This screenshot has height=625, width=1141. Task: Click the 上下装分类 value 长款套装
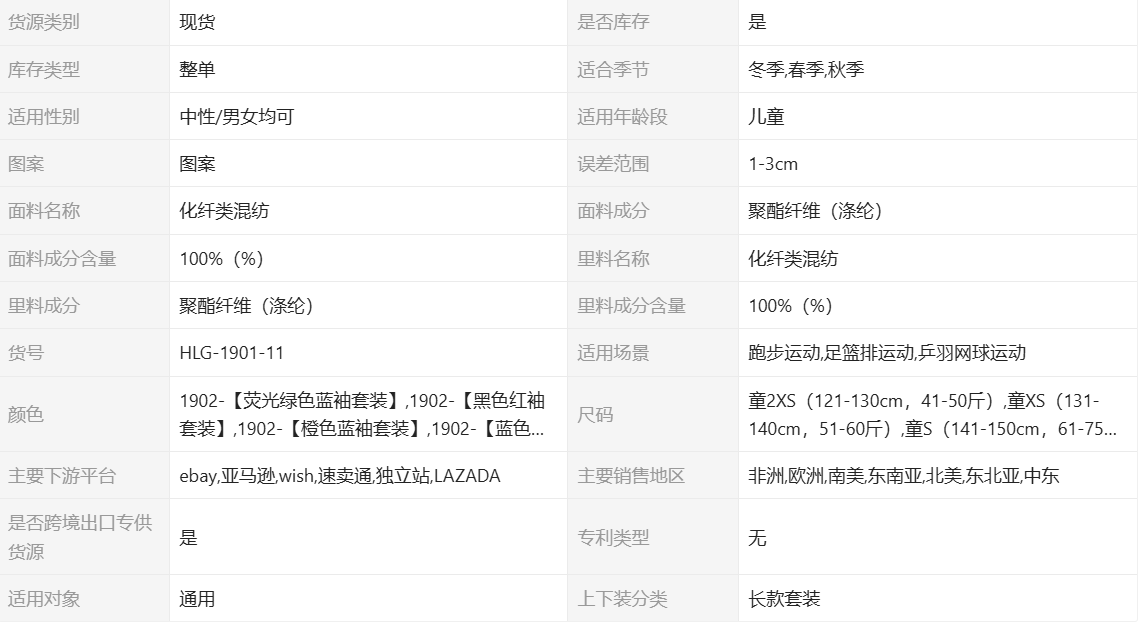784,600
